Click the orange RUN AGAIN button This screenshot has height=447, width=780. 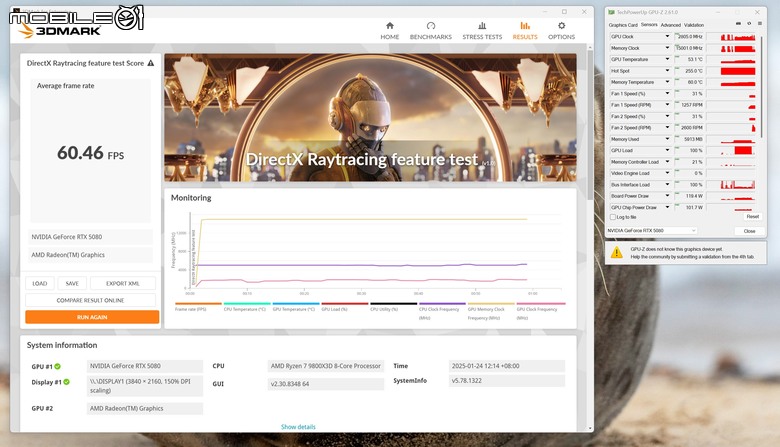(92, 317)
